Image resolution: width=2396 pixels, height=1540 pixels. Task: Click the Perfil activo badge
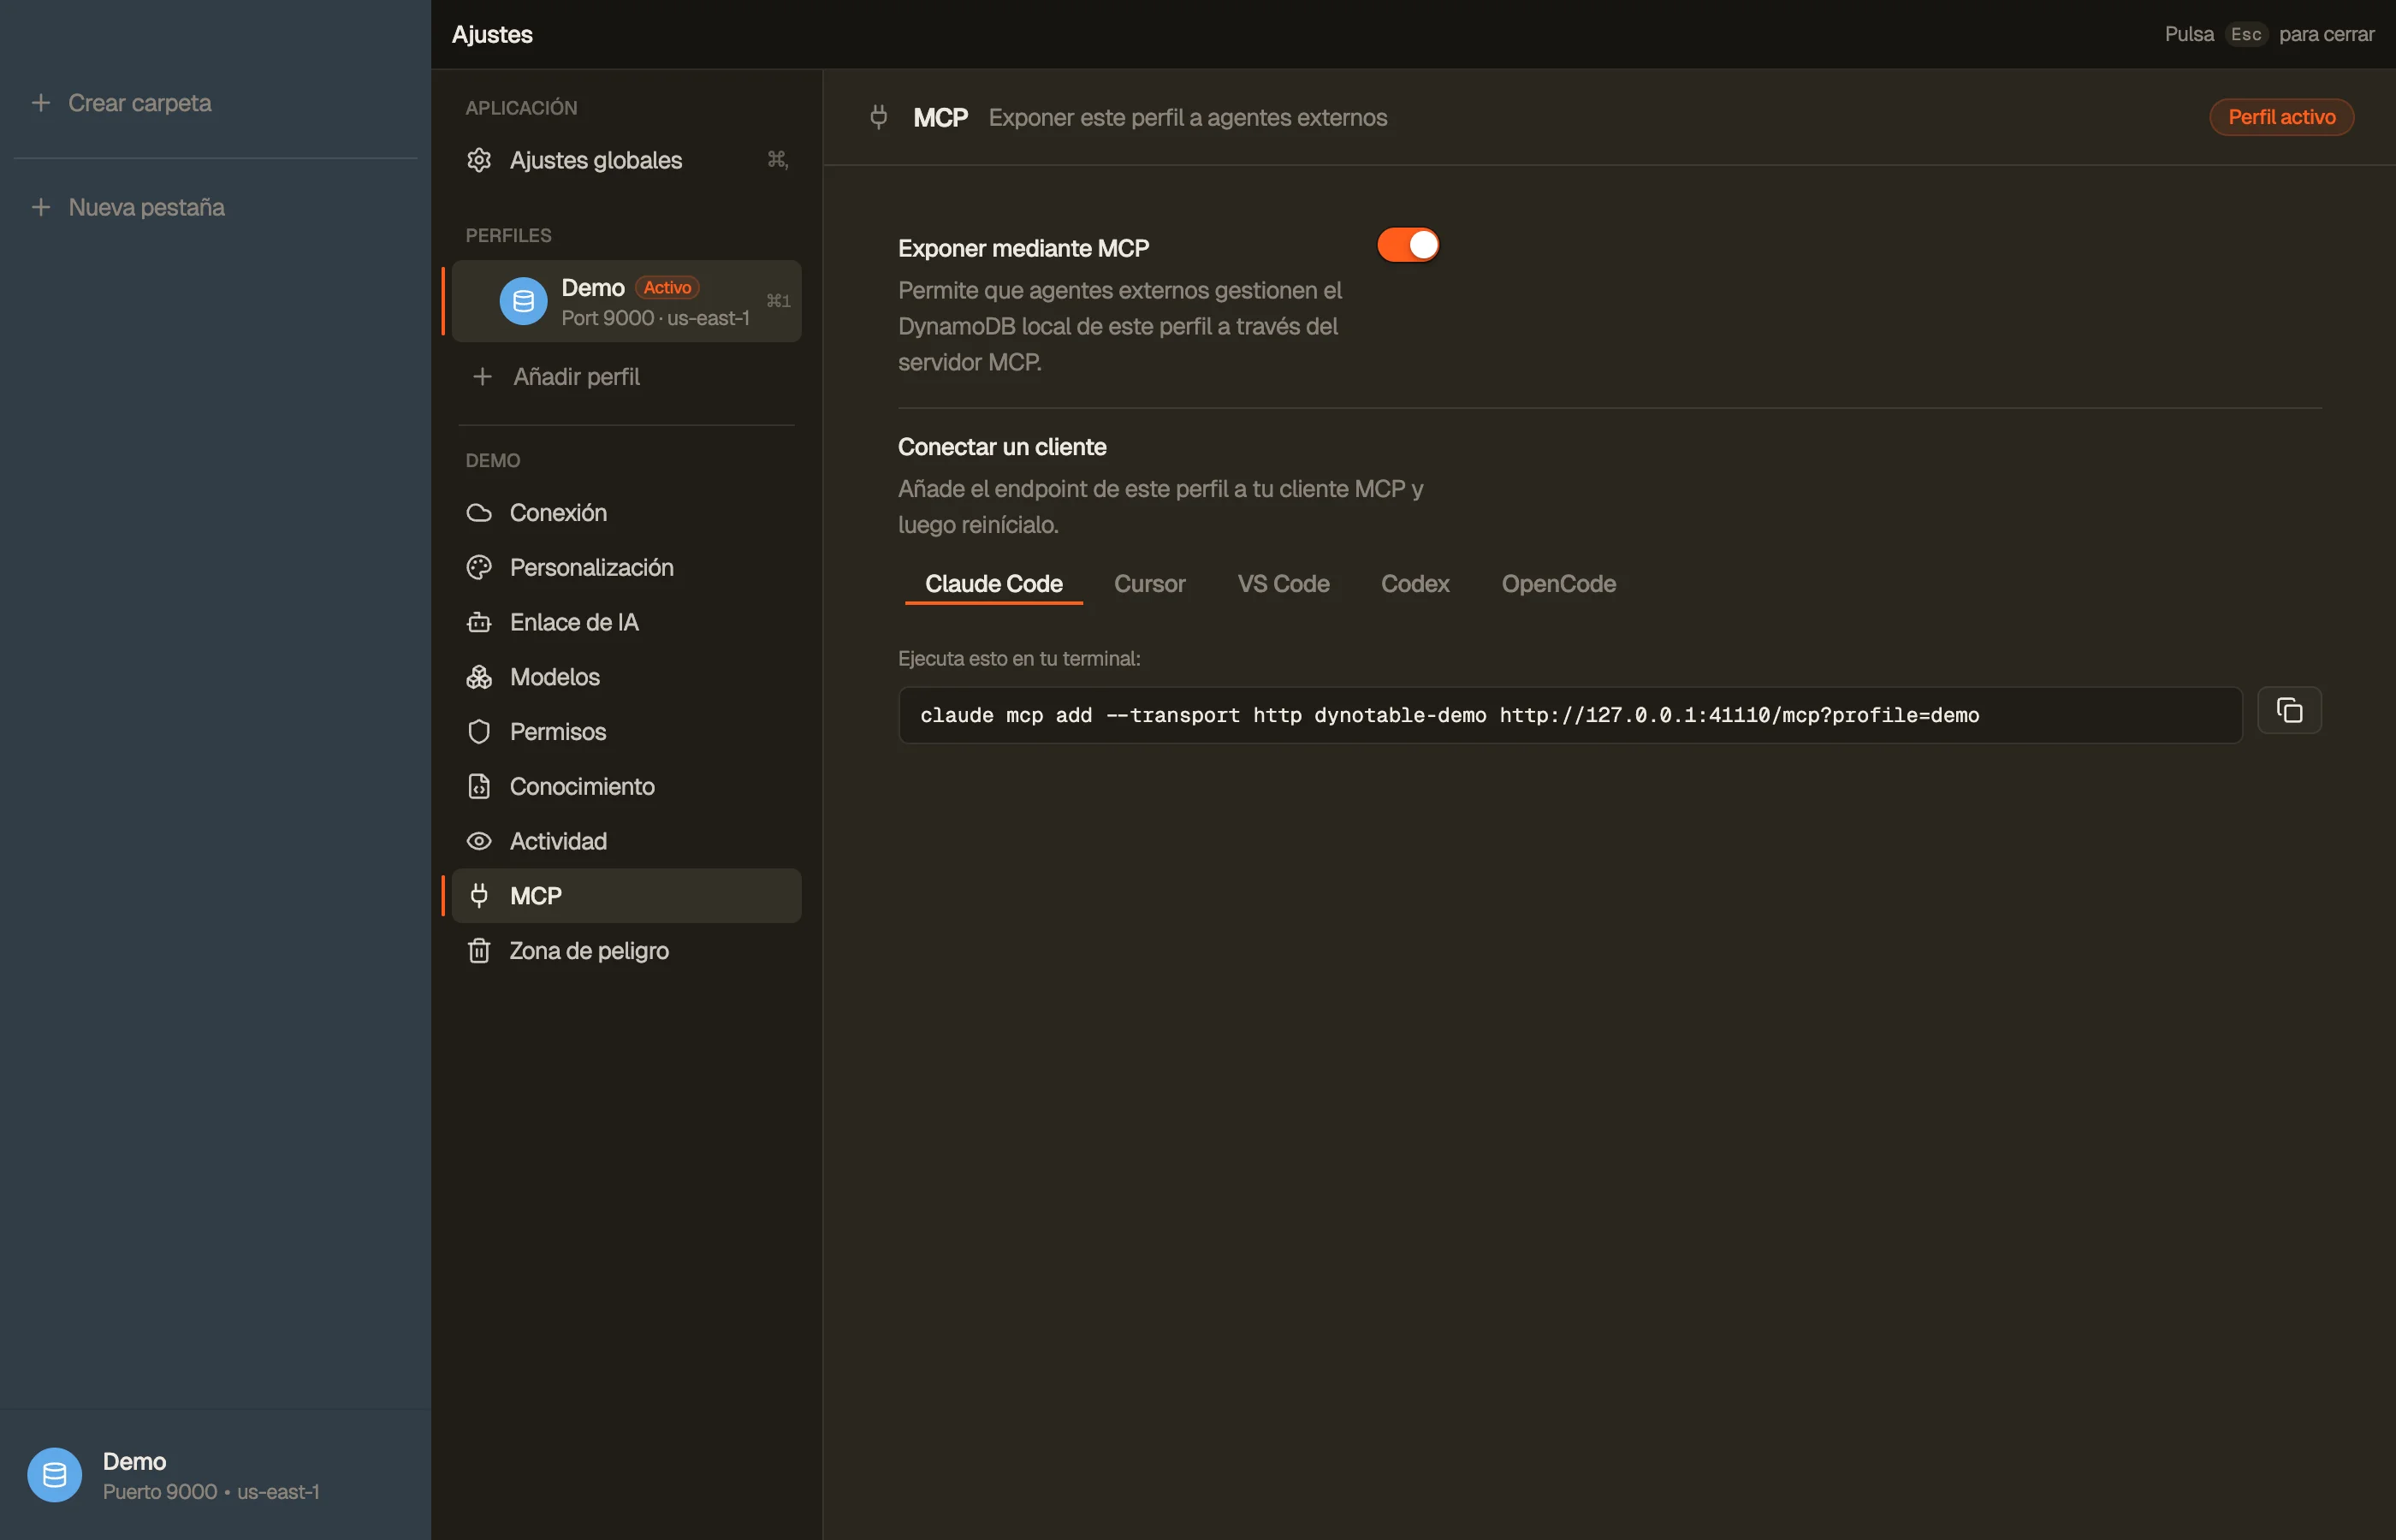point(2281,117)
